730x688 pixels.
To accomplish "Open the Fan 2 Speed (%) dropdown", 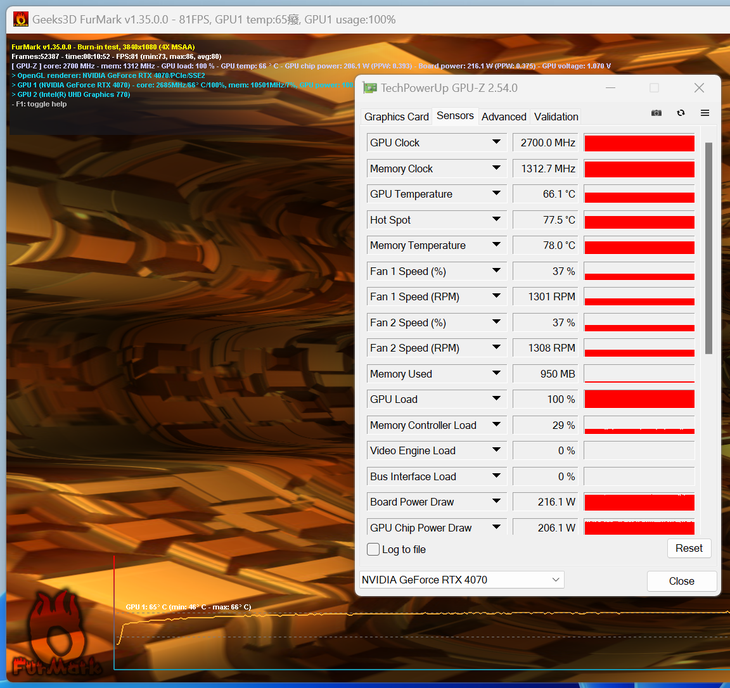I will pos(496,322).
